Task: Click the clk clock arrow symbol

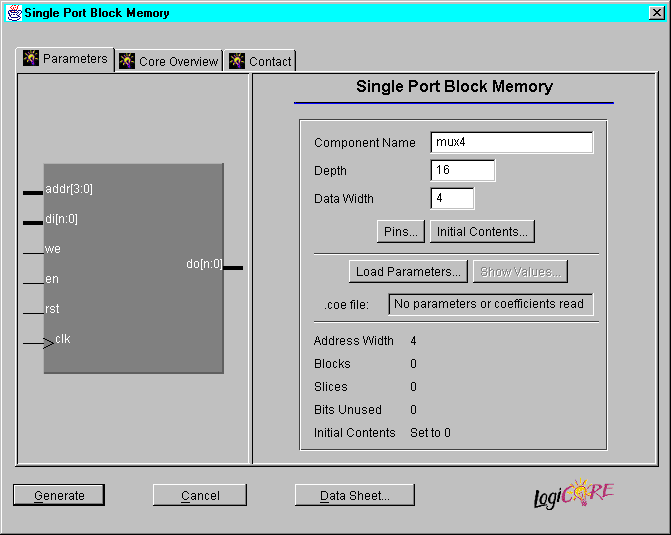Action: tap(40, 343)
